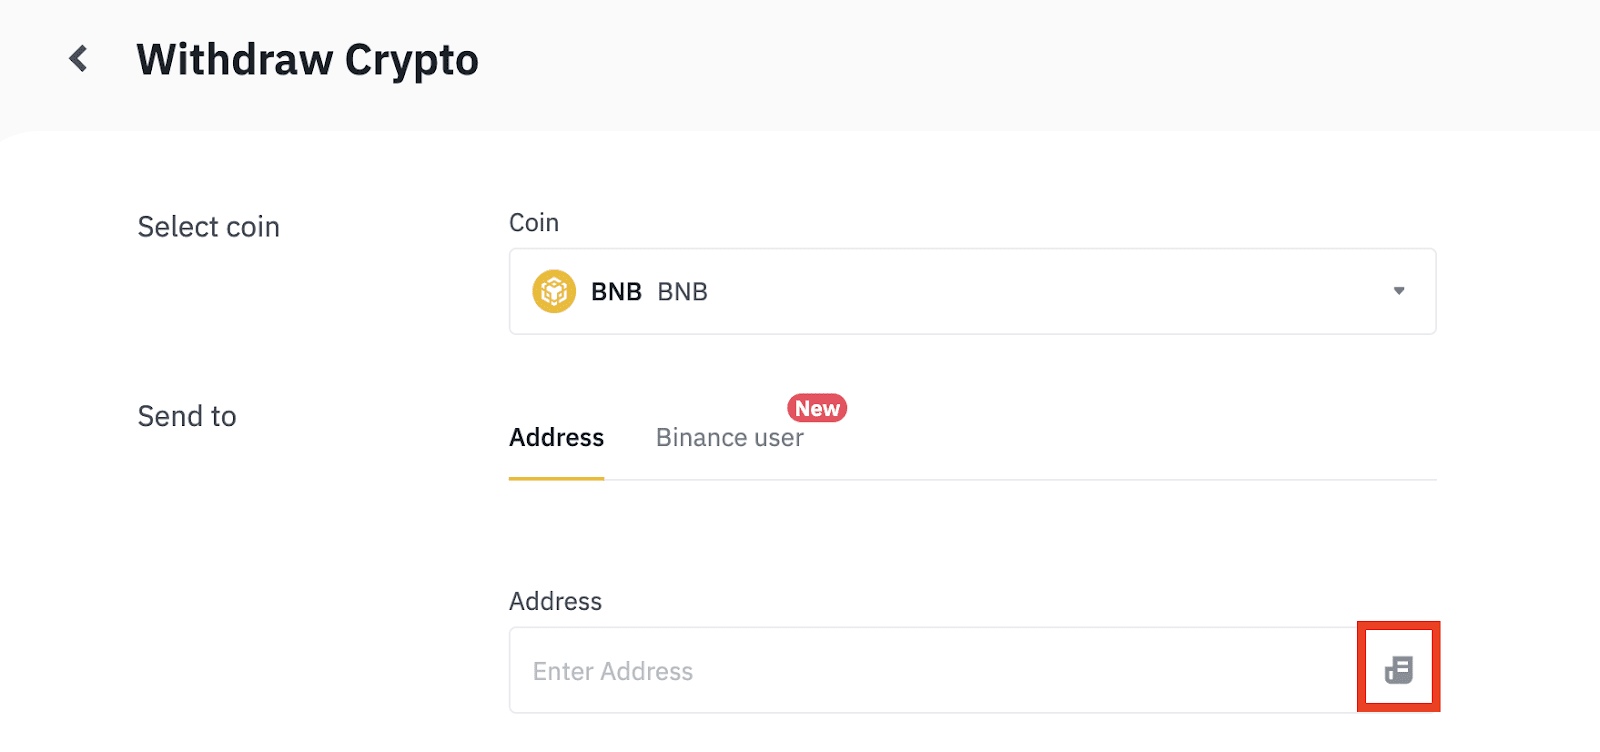Image resolution: width=1600 pixels, height=752 pixels.
Task: Switch to the Address tab
Action: pyautogui.click(x=556, y=438)
